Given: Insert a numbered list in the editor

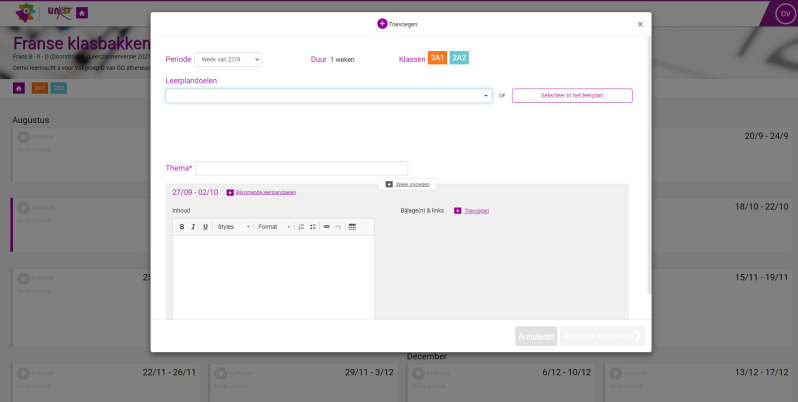Looking at the screenshot, I should [301, 227].
